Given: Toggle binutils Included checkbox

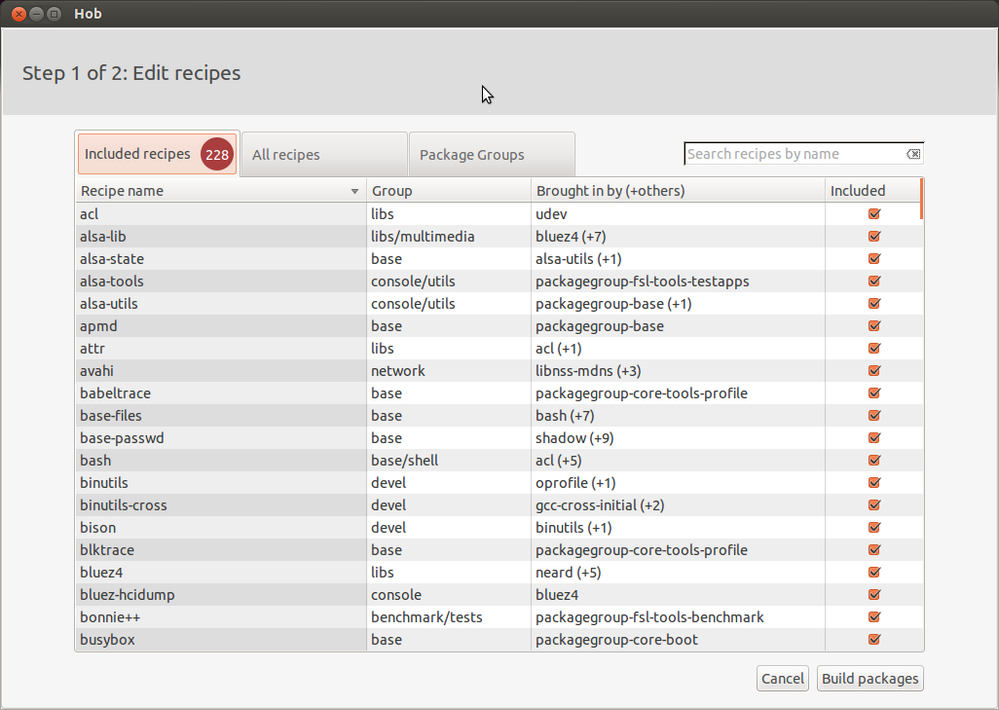Looking at the screenshot, I should click(874, 482).
